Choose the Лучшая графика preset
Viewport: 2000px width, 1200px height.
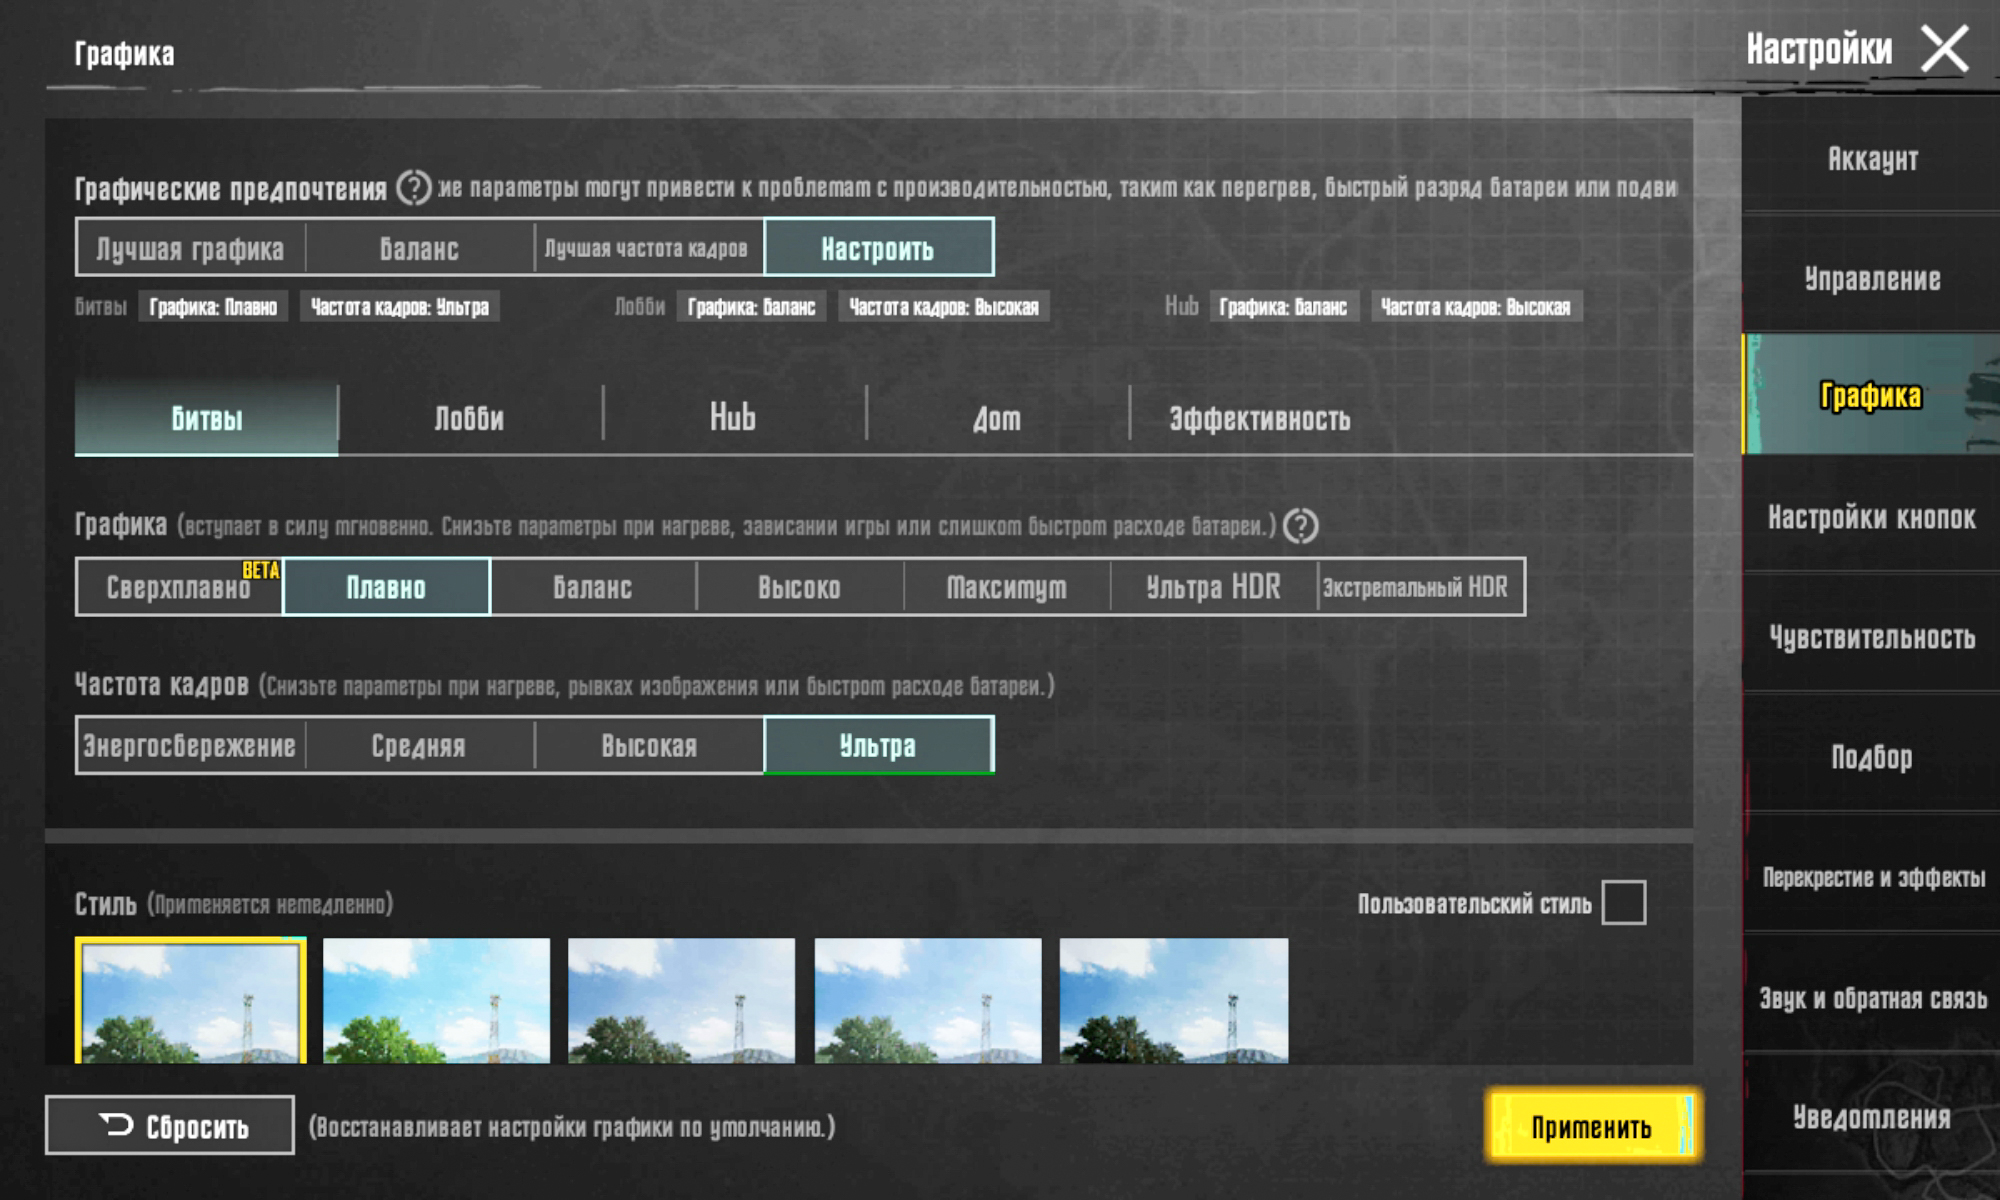click(190, 248)
